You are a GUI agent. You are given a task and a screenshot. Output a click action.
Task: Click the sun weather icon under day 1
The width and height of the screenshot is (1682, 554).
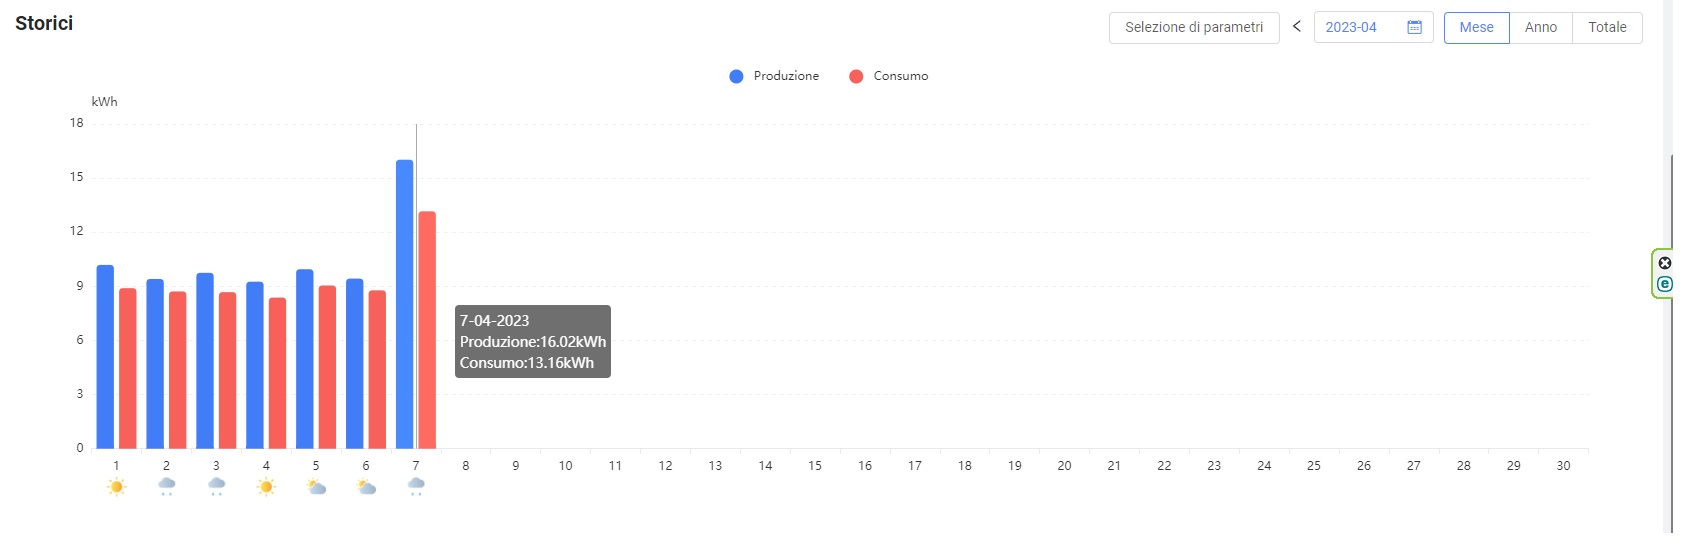(116, 487)
